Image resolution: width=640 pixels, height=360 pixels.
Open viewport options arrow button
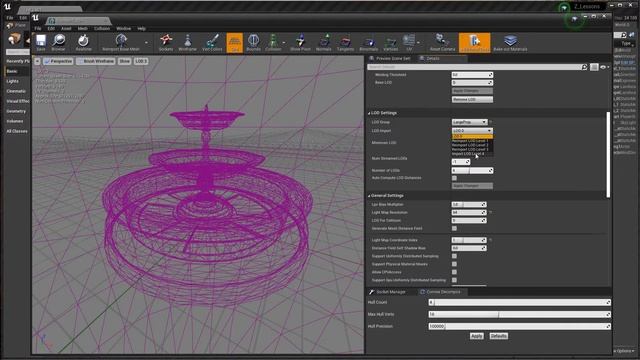click(37, 61)
